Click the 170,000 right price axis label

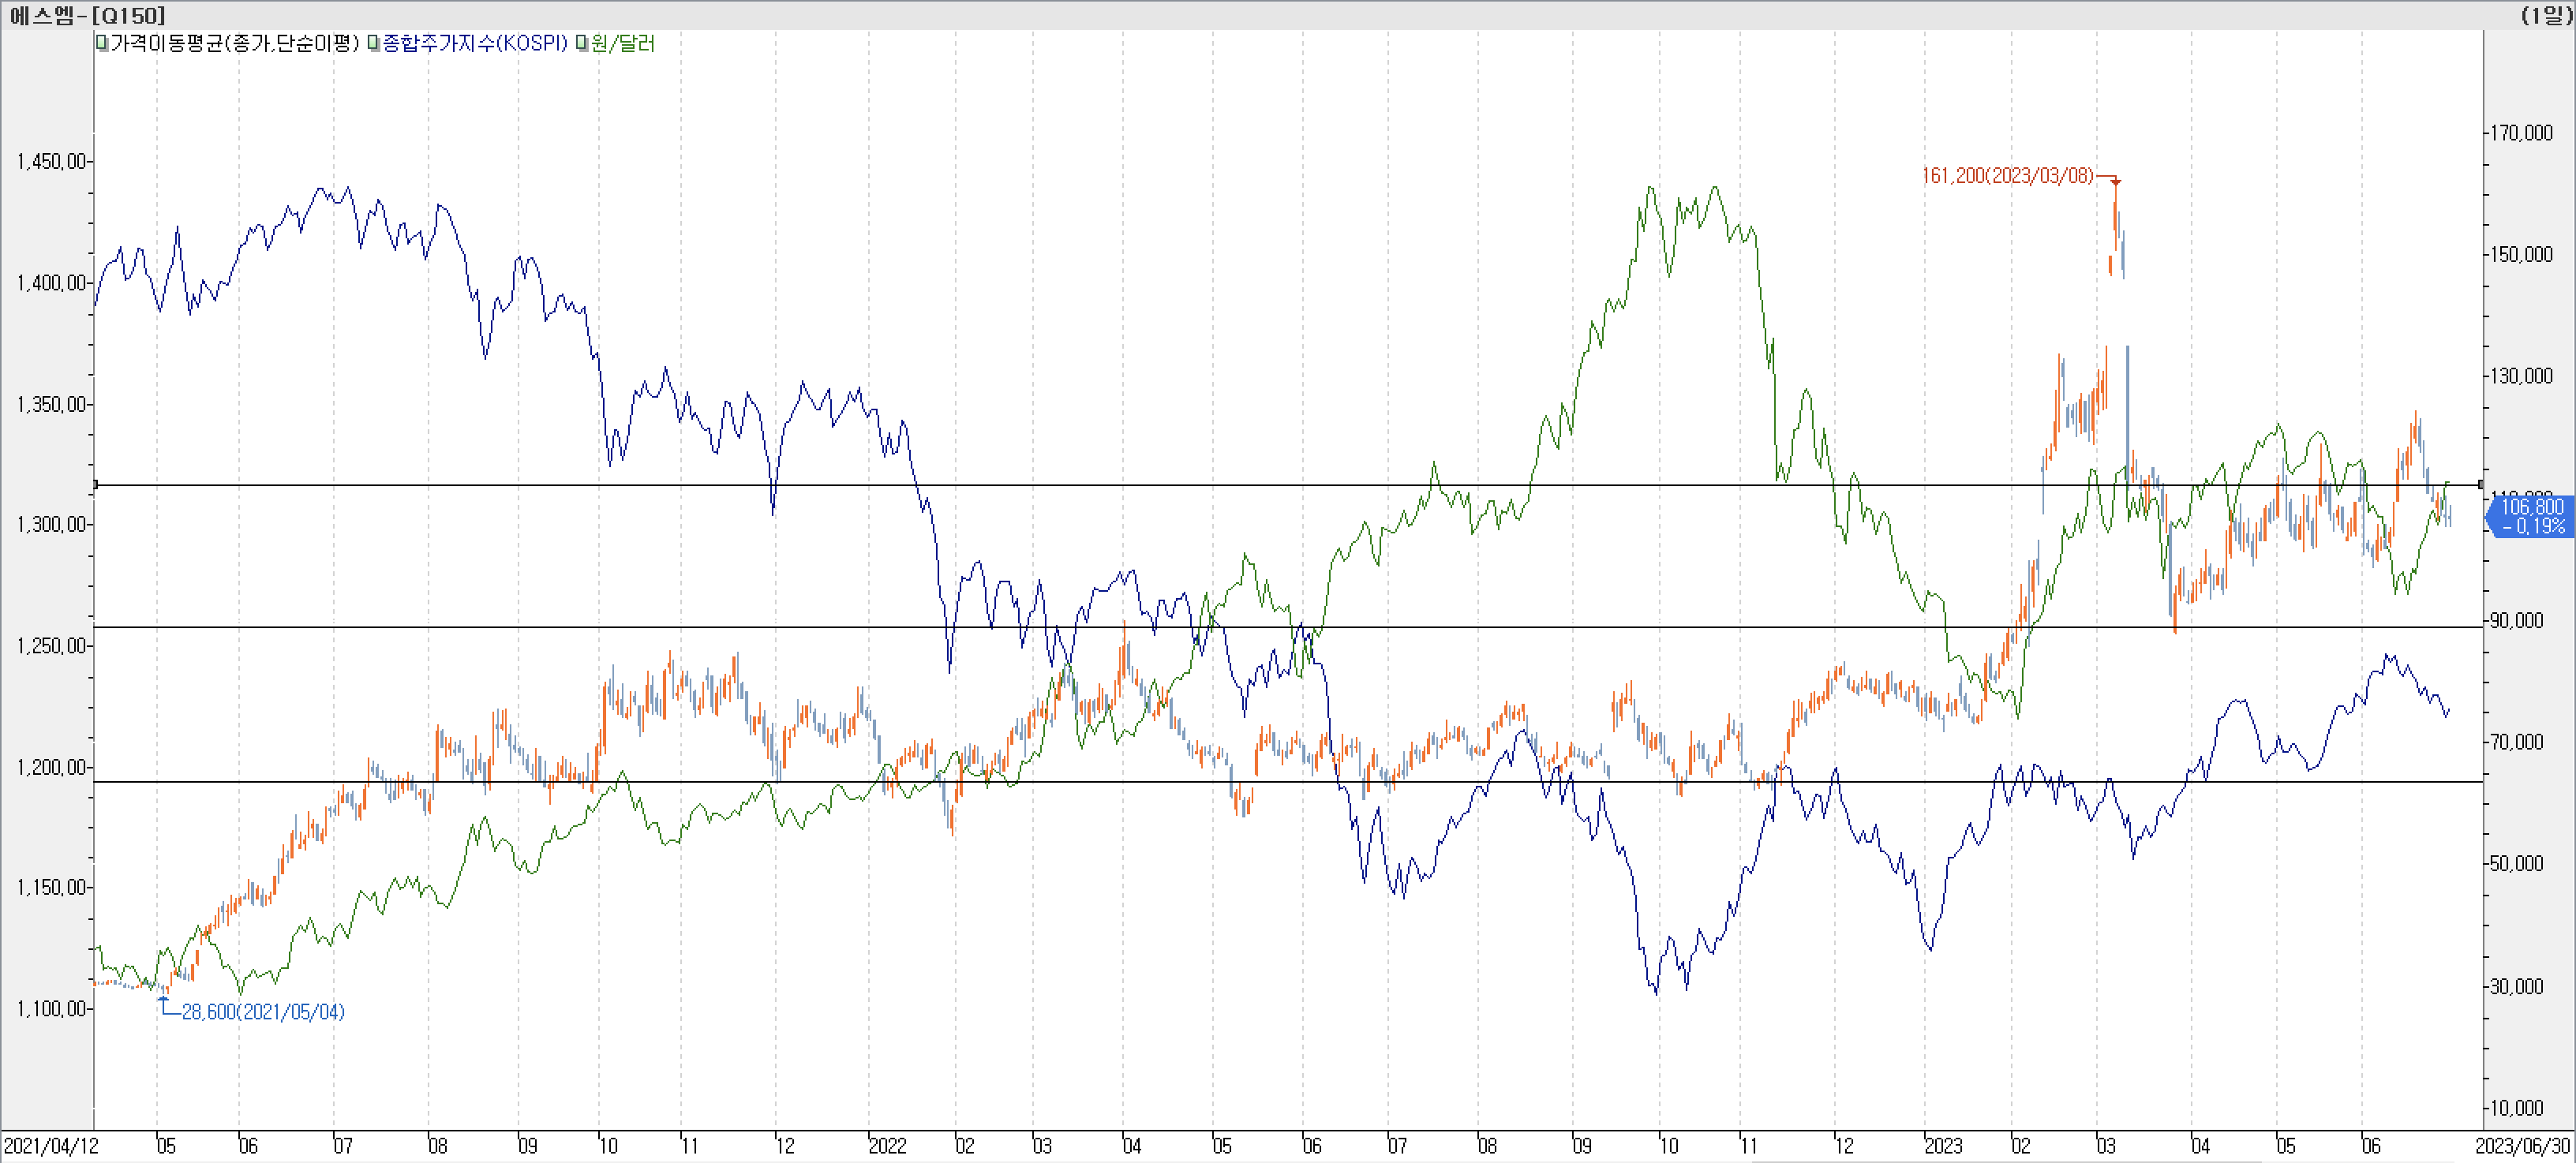pos(2522,133)
